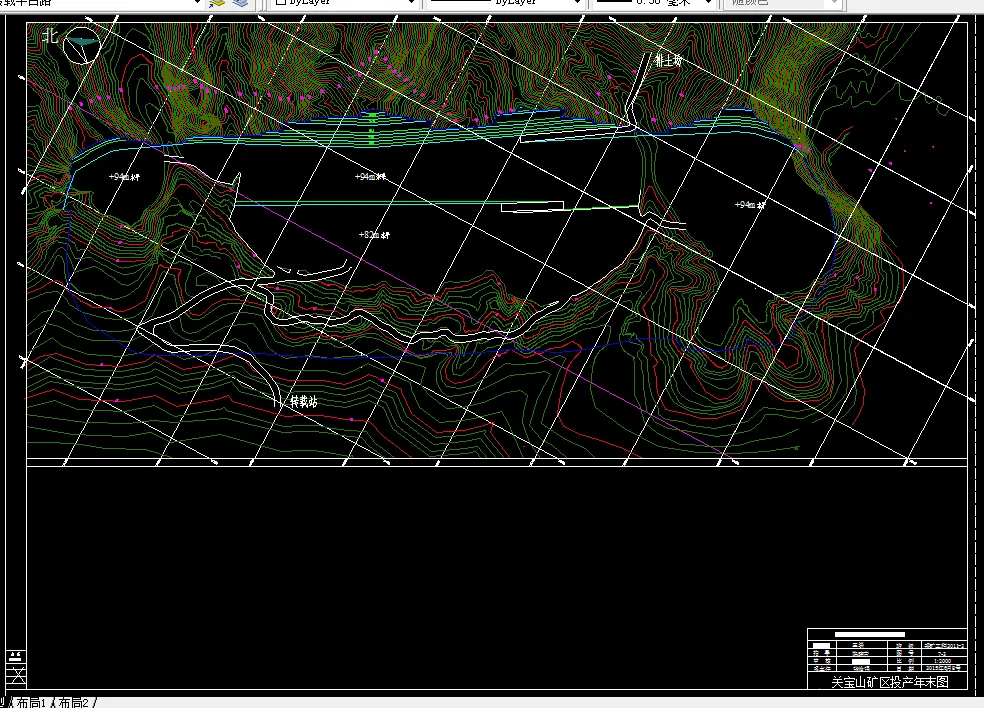Select the +94m label directly above +82m
The height and width of the screenshot is (708, 984).
tap(370, 177)
